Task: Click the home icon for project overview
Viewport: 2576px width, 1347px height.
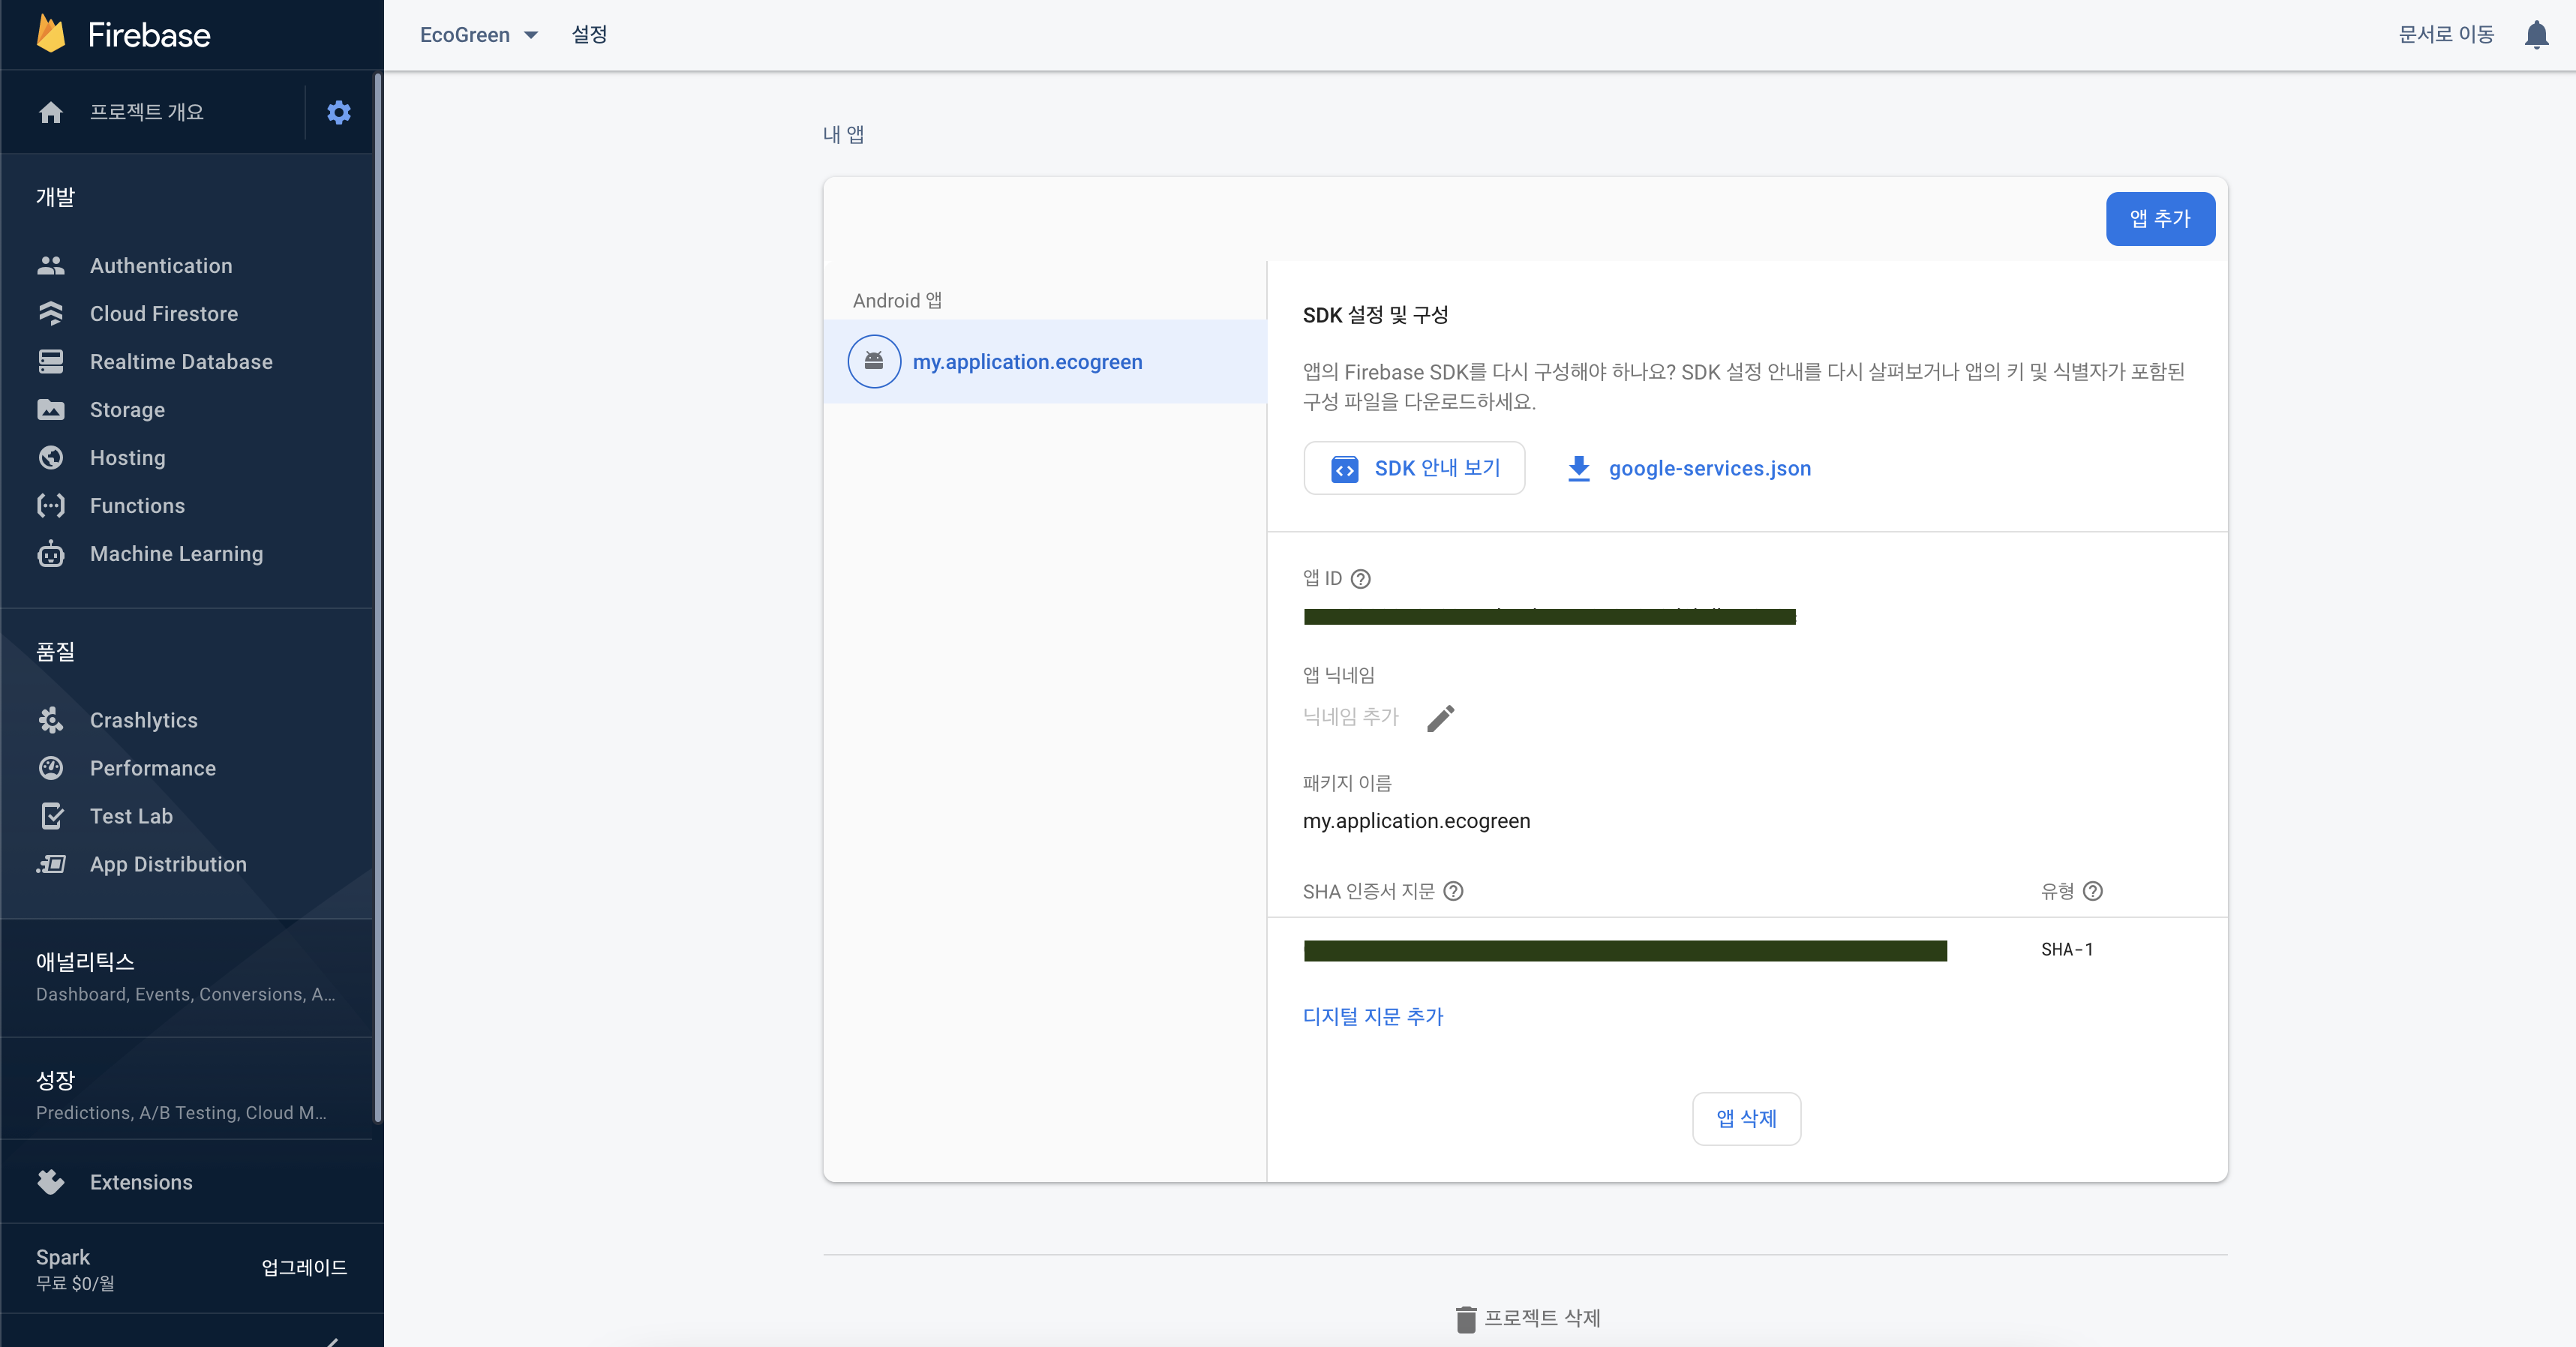Action: click(x=51, y=112)
